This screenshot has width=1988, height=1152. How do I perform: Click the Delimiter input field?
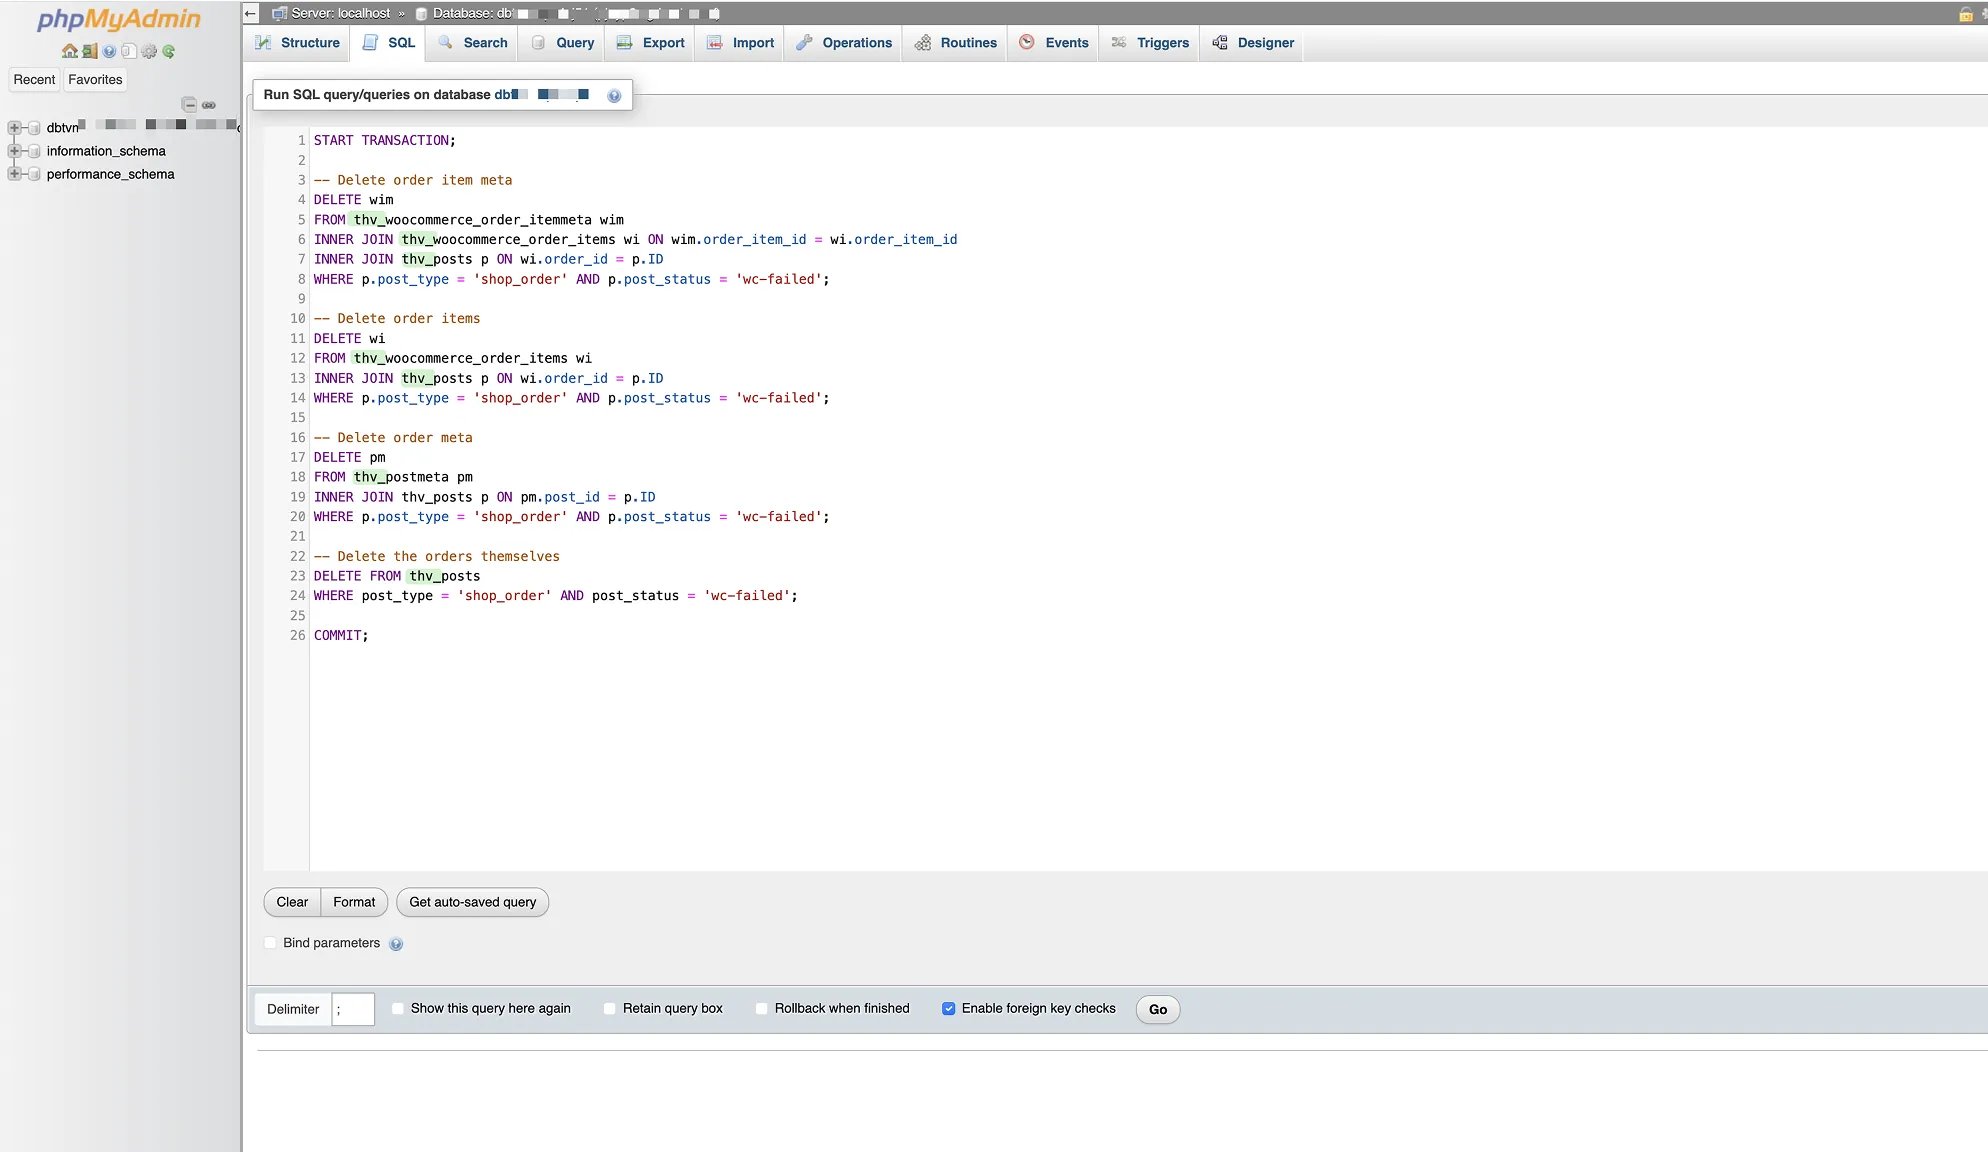(x=353, y=1009)
